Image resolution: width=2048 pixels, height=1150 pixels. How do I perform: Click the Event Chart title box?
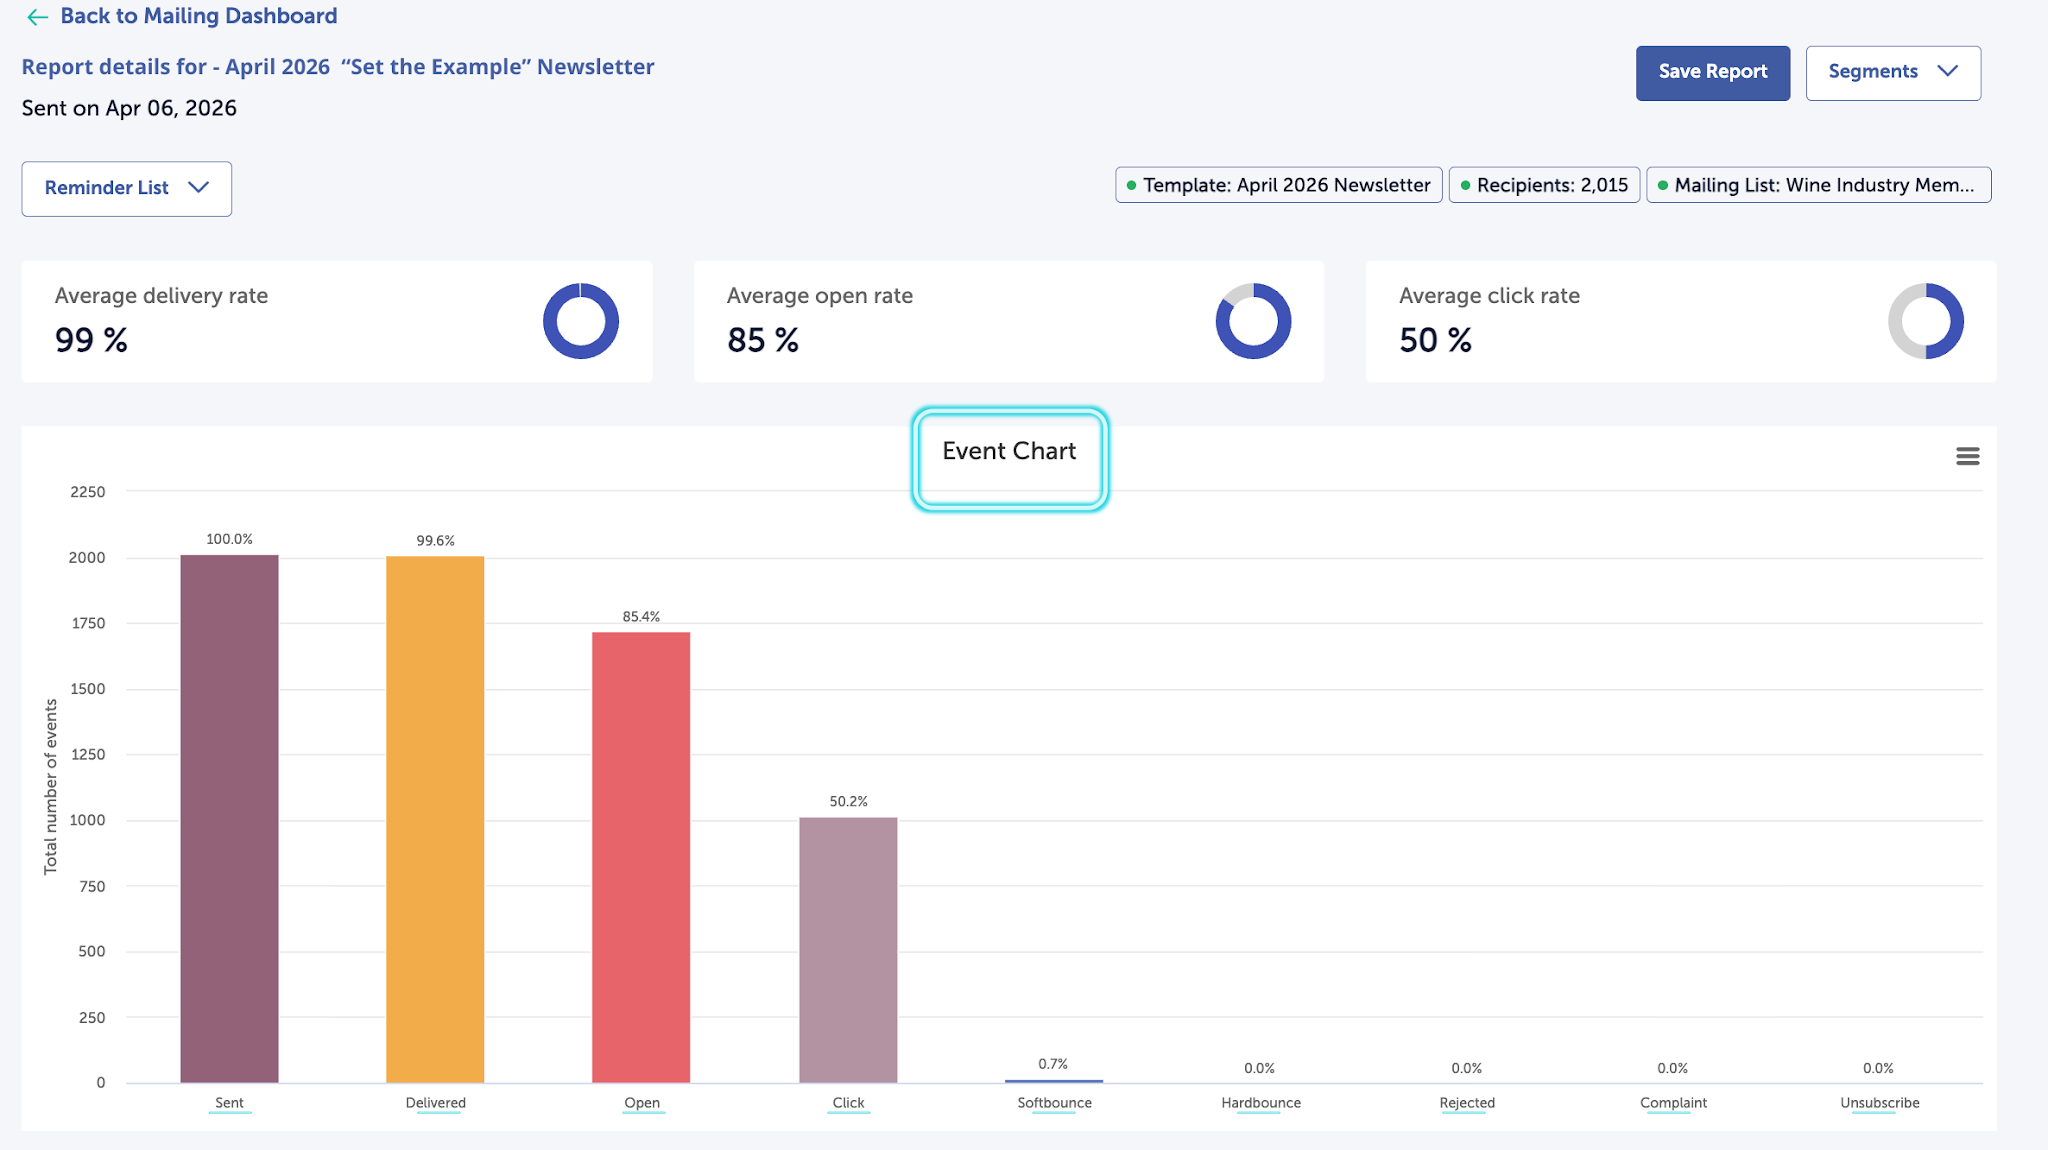[1009, 459]
